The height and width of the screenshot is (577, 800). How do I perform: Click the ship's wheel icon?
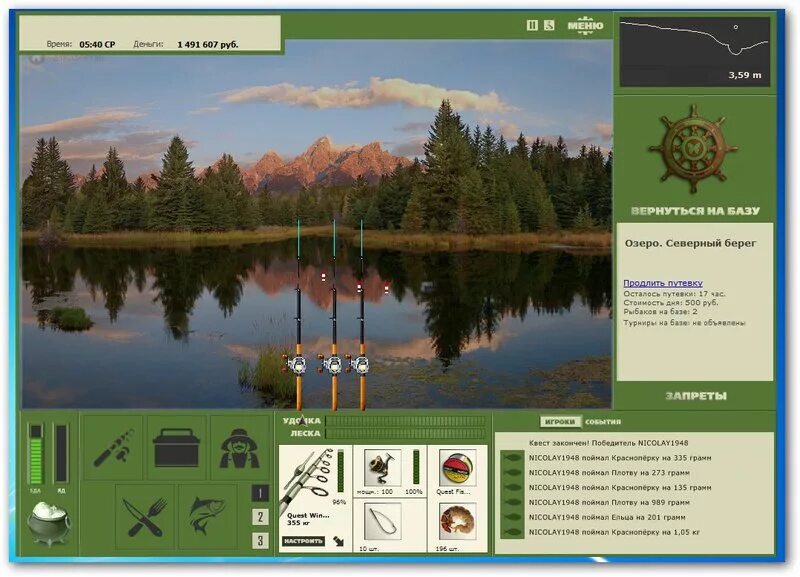click(x=693, y=149)
